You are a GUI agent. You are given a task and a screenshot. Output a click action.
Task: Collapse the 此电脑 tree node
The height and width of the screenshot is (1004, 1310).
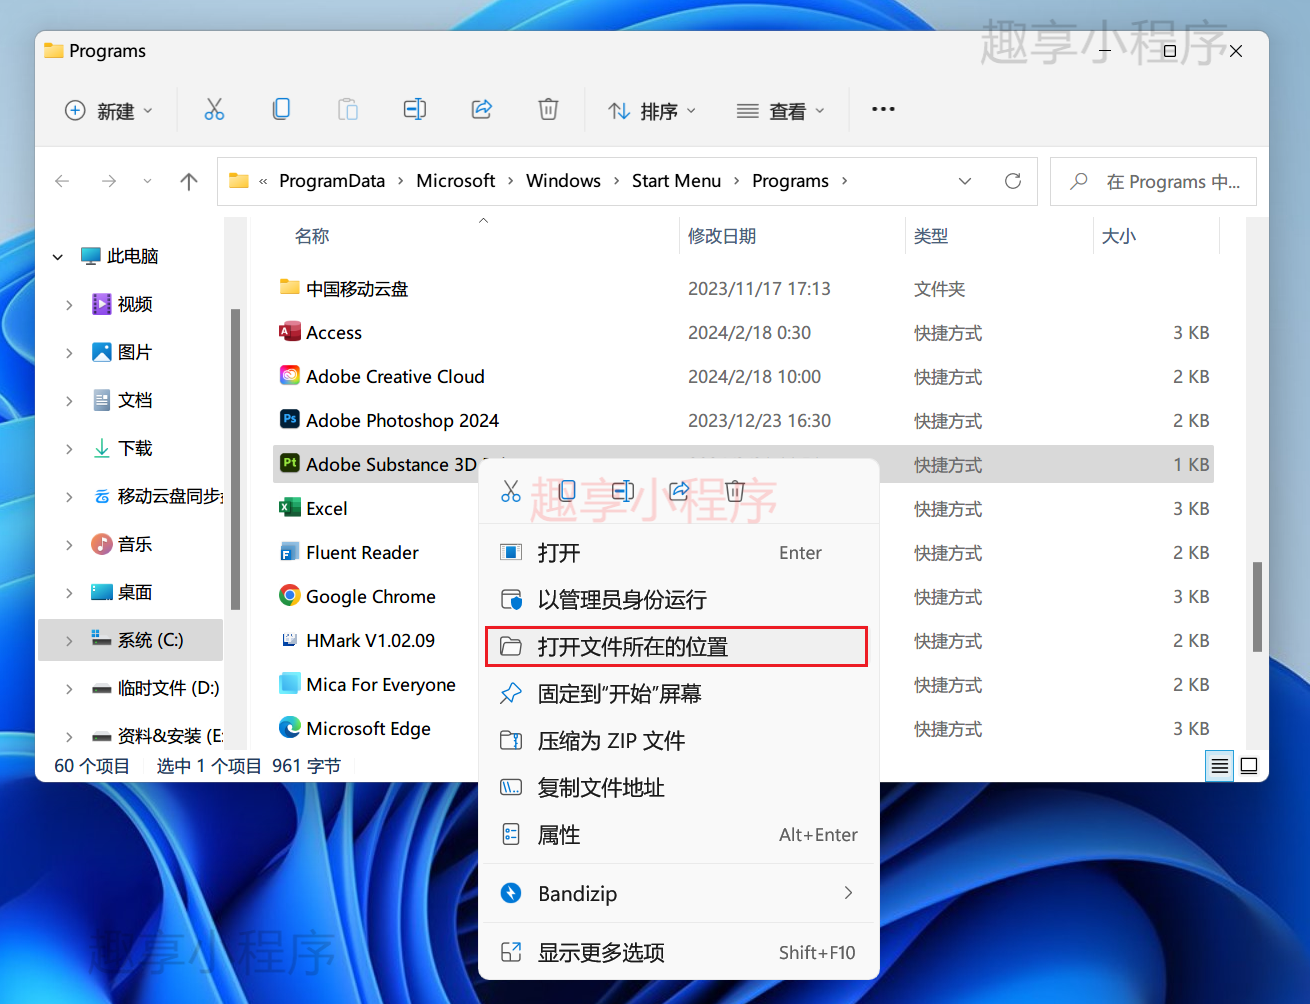(x=58, y=257)
